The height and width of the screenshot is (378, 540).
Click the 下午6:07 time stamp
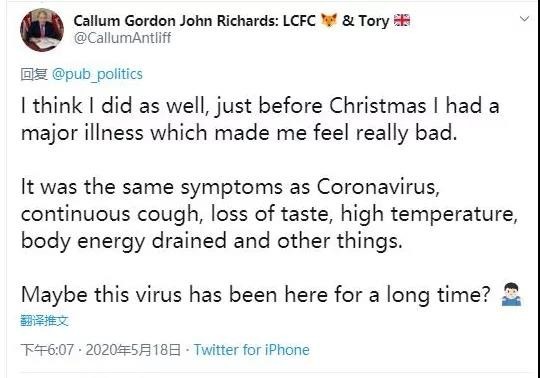tap(47, 350)
